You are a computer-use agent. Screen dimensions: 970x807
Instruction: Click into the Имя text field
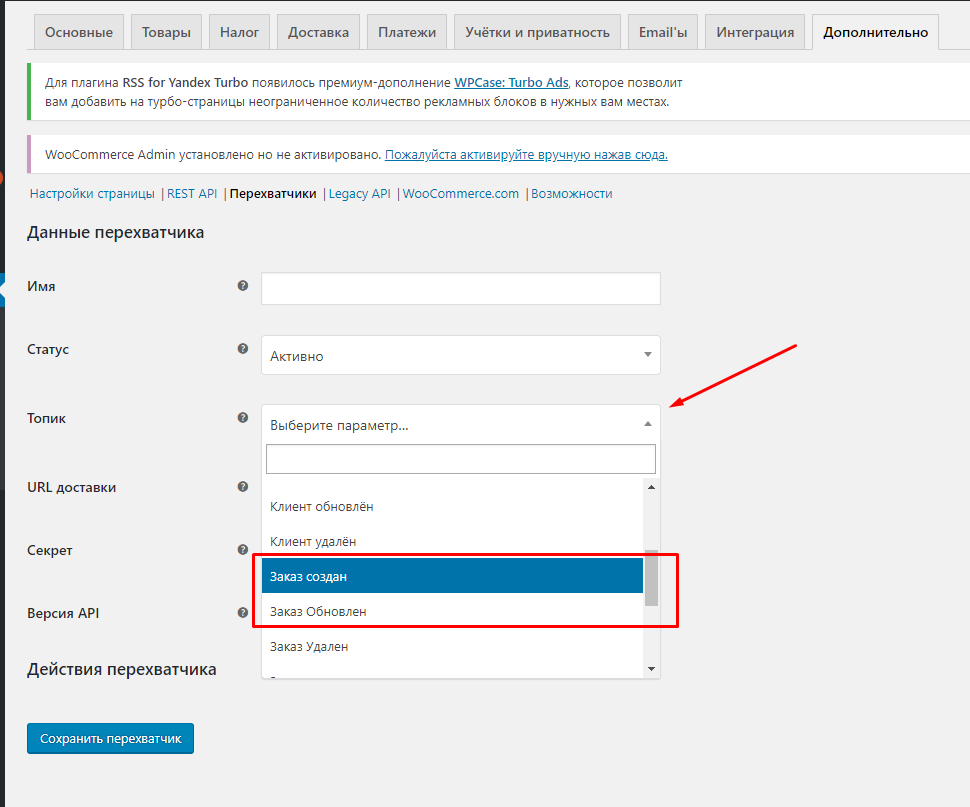(460, 289)
